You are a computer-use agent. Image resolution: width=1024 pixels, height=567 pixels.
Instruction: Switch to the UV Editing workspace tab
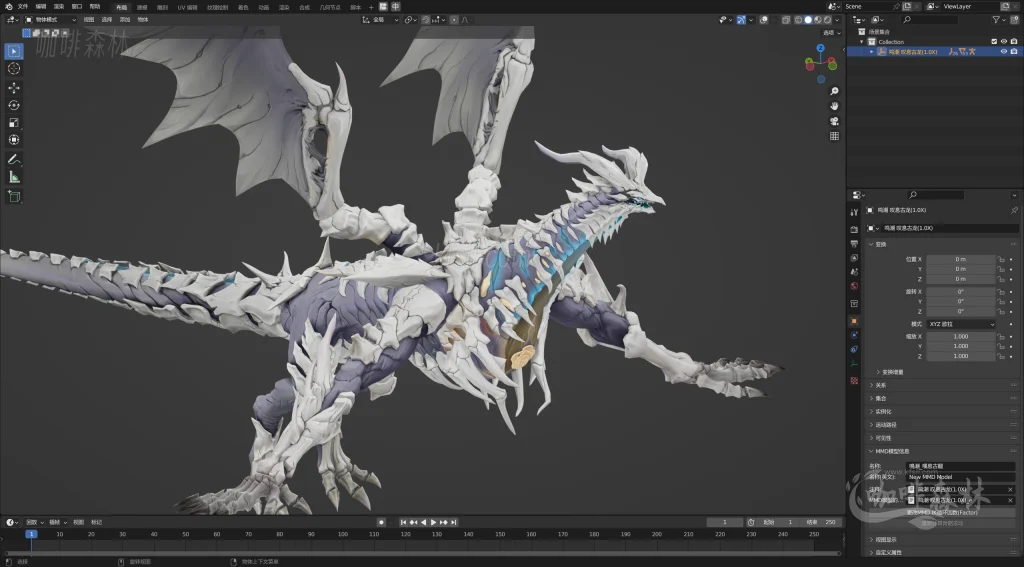tap(187, 7)
